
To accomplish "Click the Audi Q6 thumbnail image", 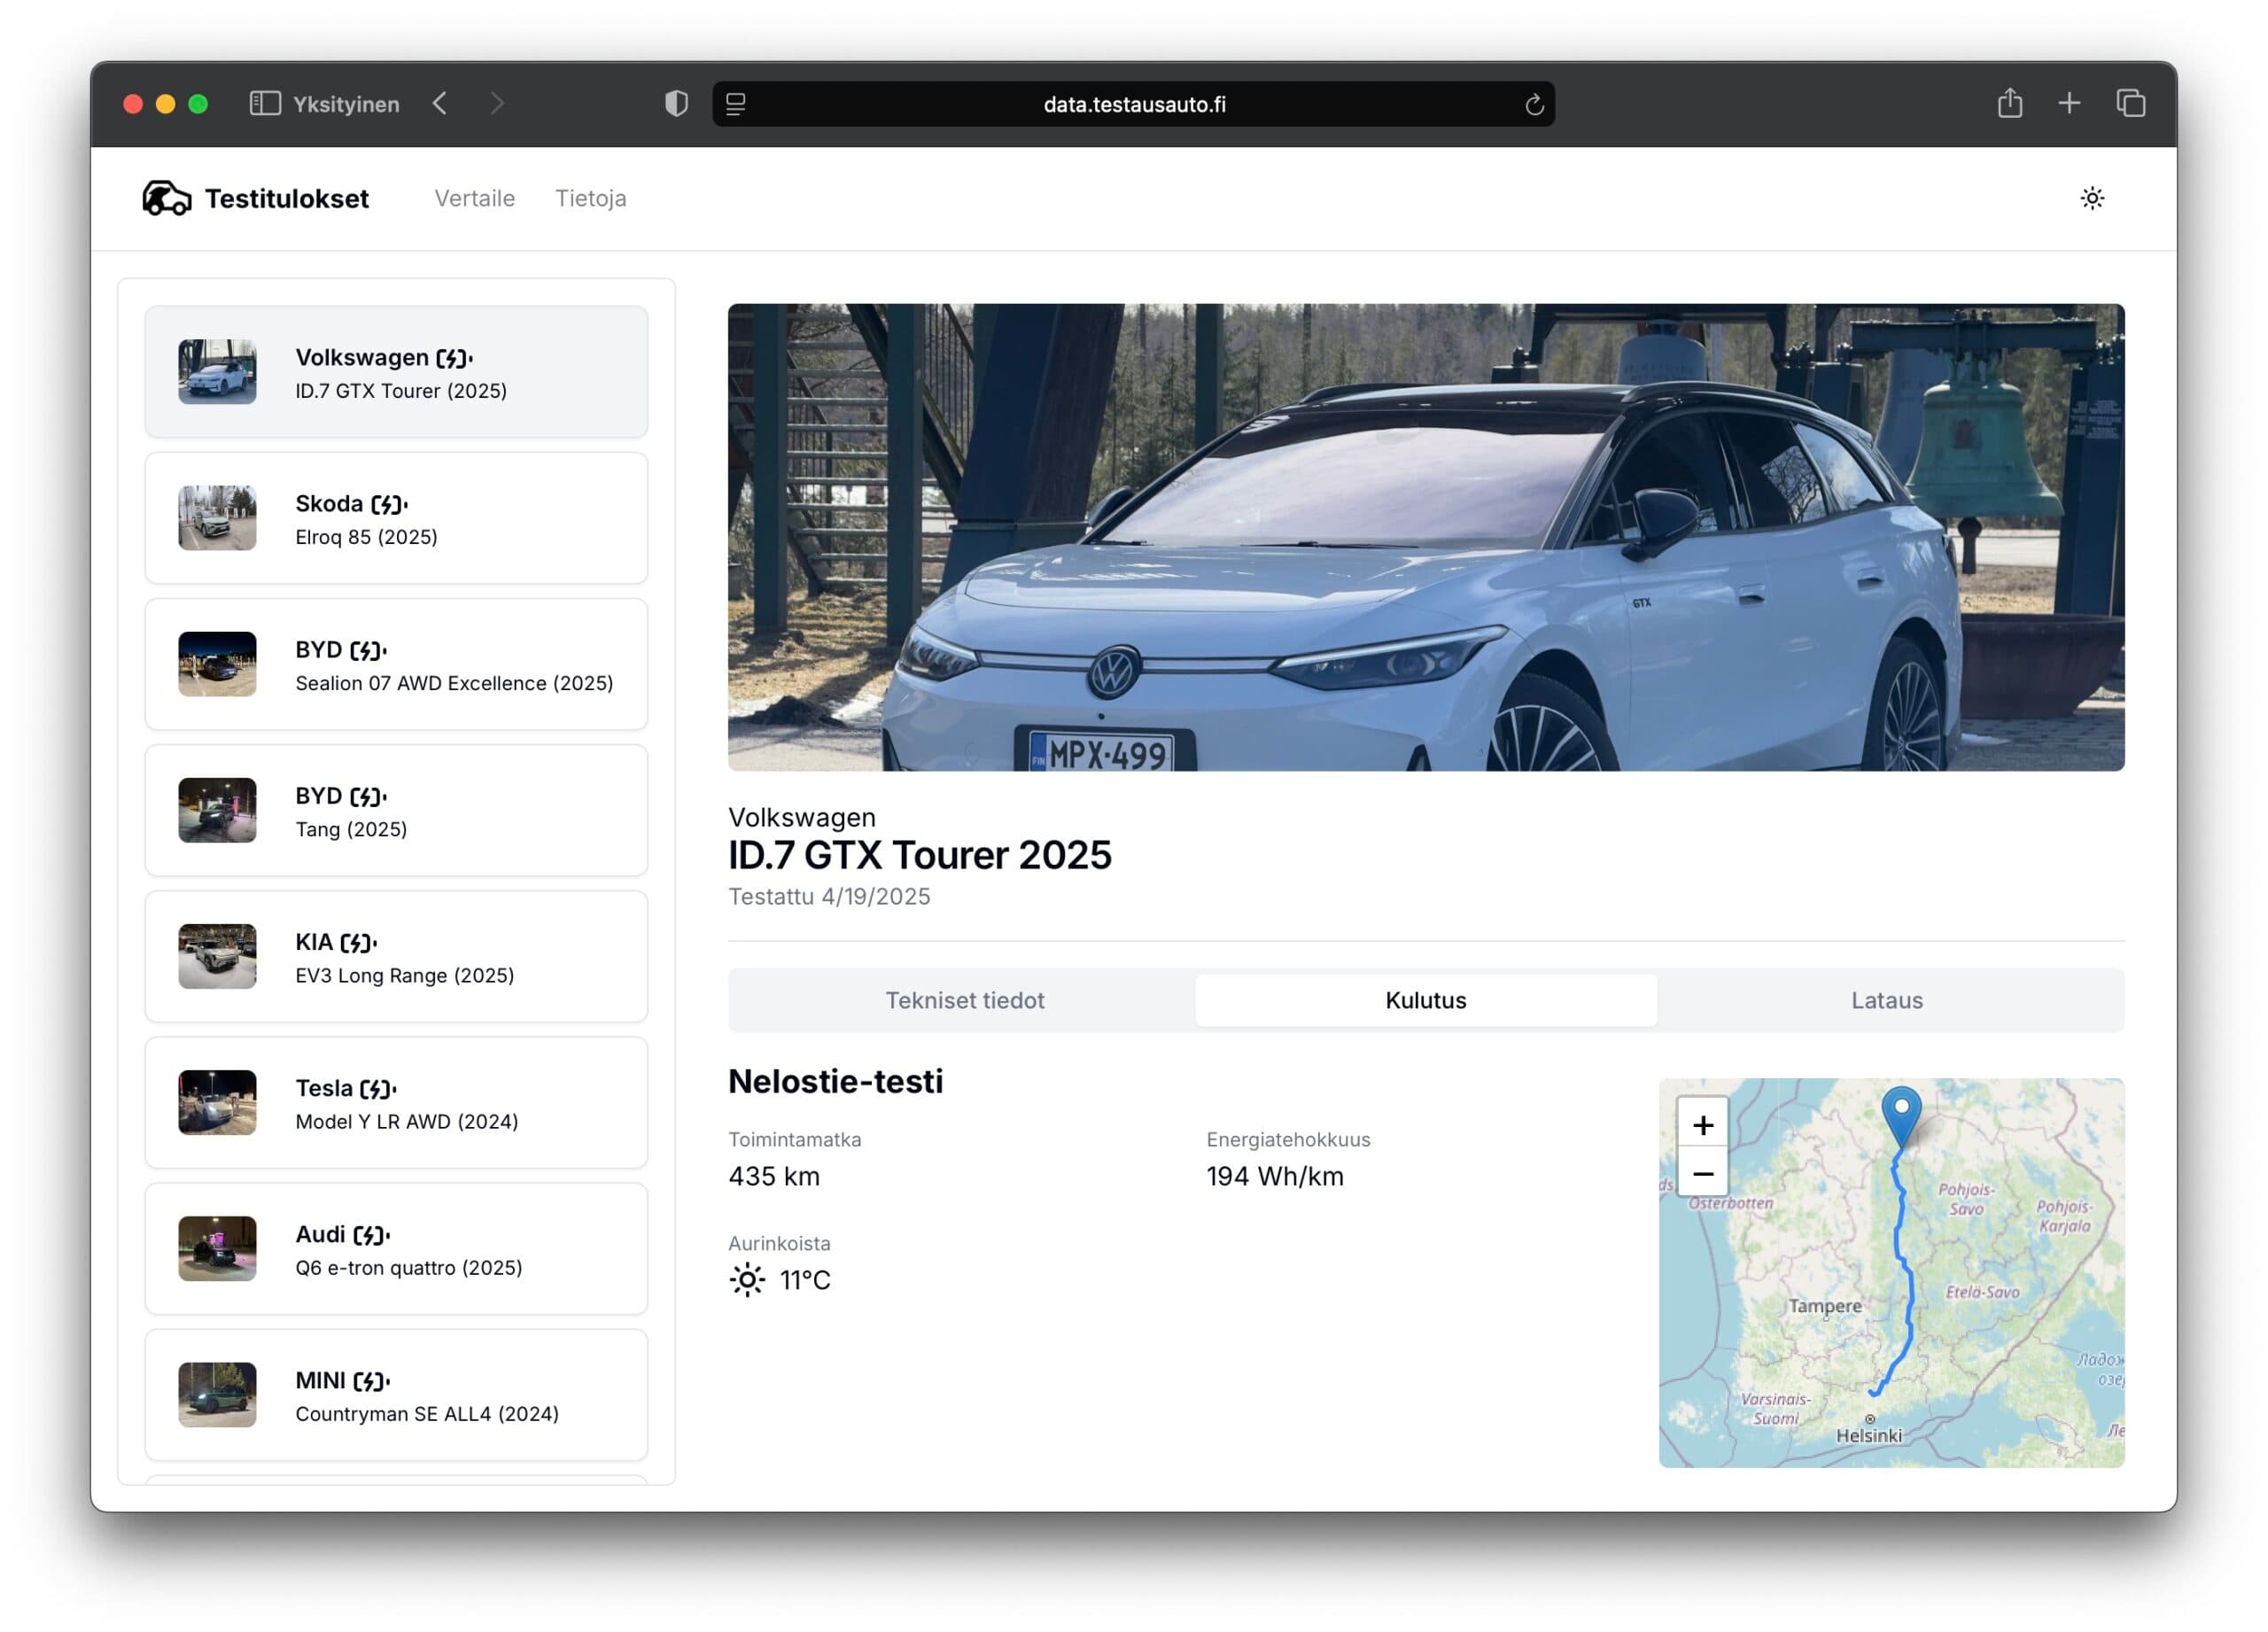I will 217,1249.
